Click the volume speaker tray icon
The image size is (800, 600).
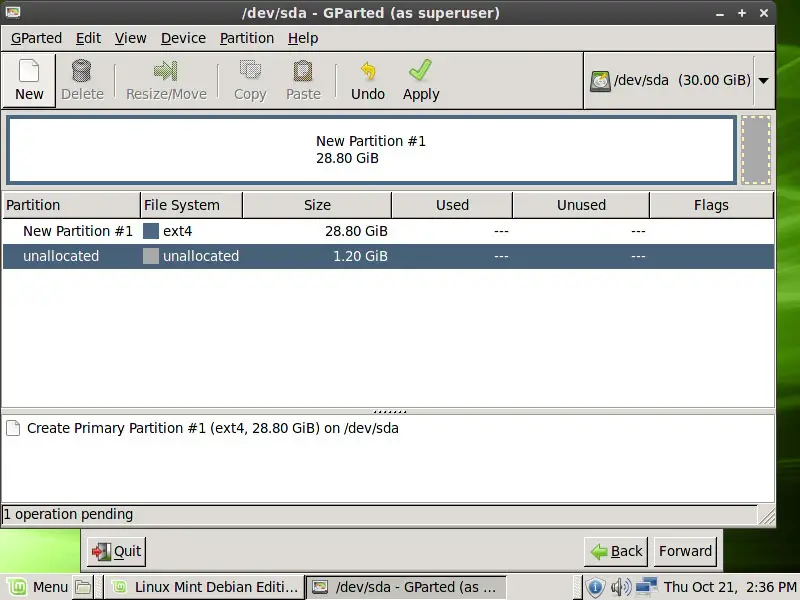(620, 587)
